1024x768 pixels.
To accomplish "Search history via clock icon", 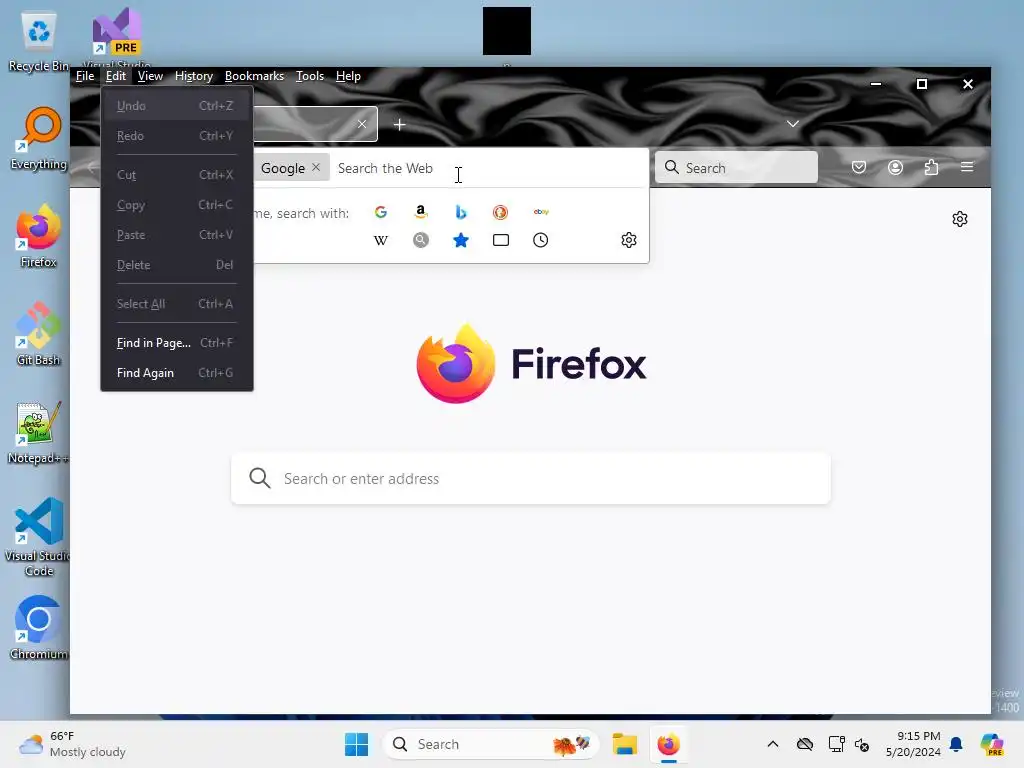I will click(x=541, y=240).
